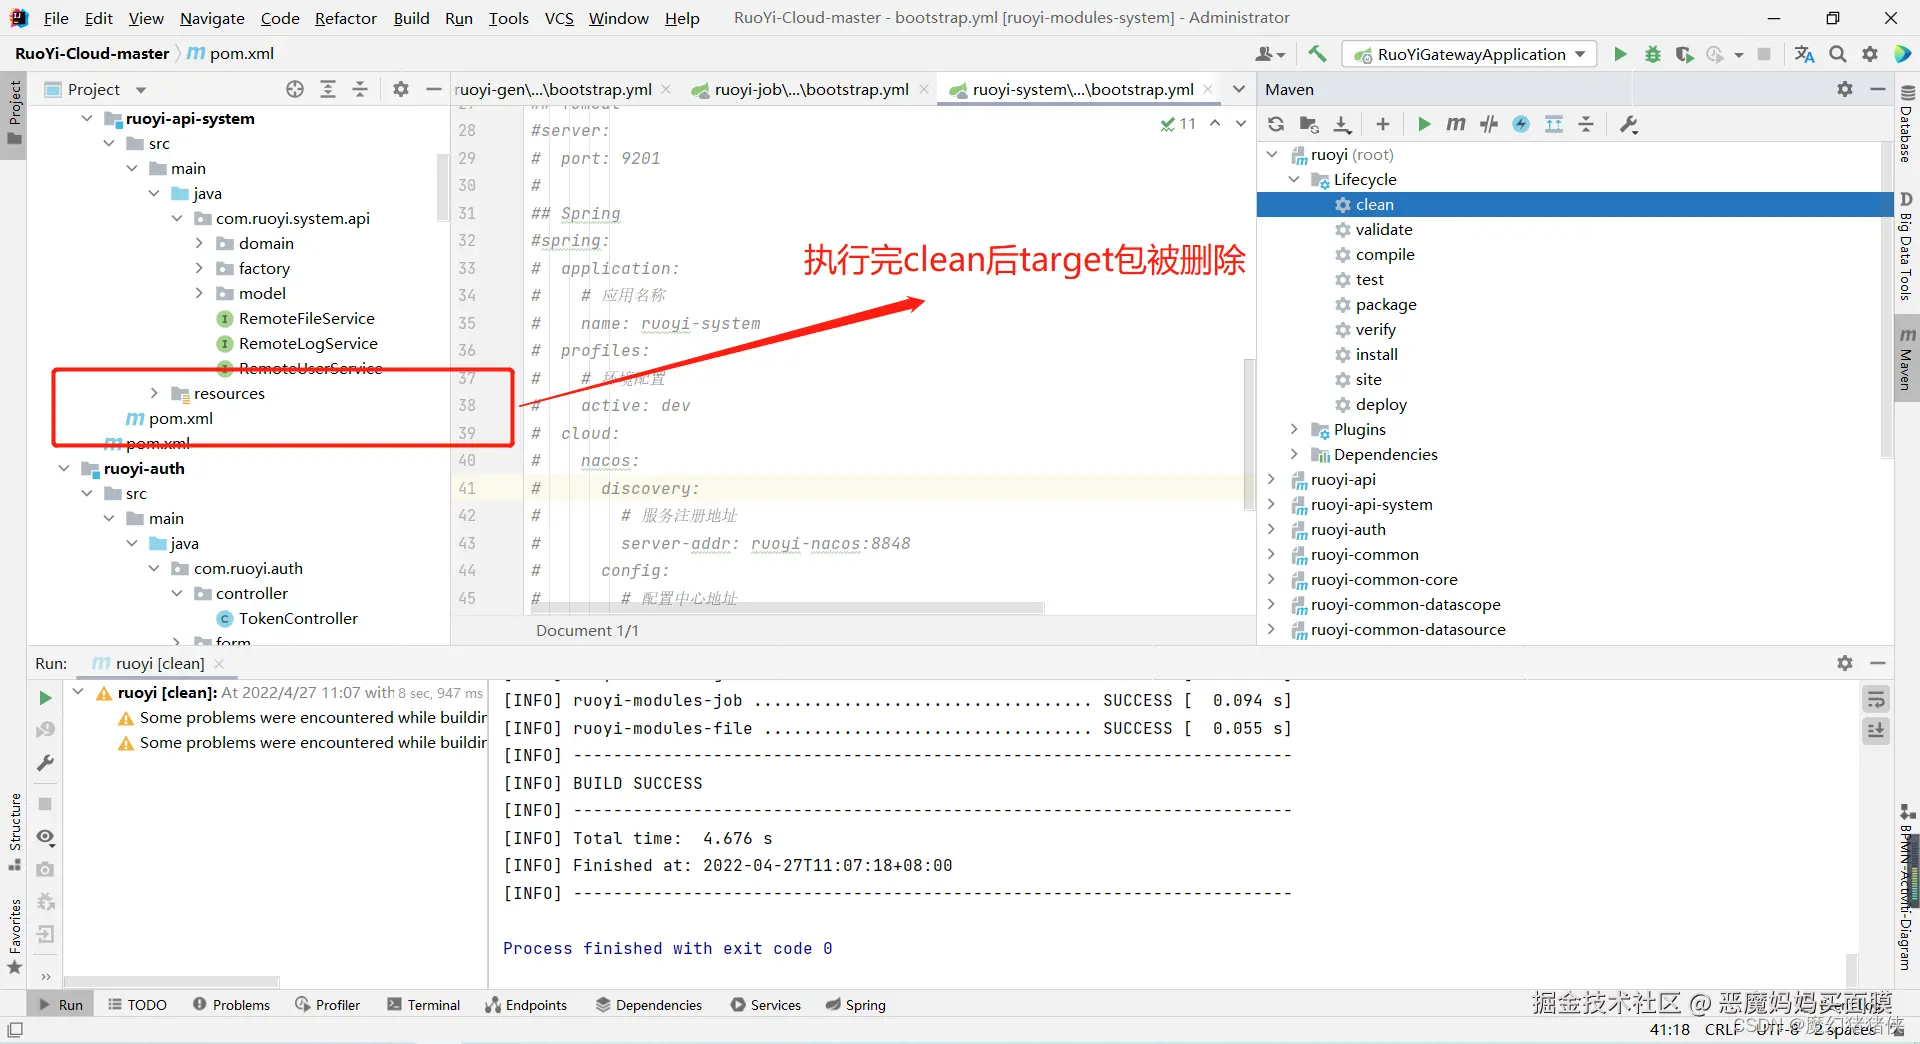This screenshot has width=1920, height=1044.
Task: Add a Maven project with the plus icon
Action: 1383,124
